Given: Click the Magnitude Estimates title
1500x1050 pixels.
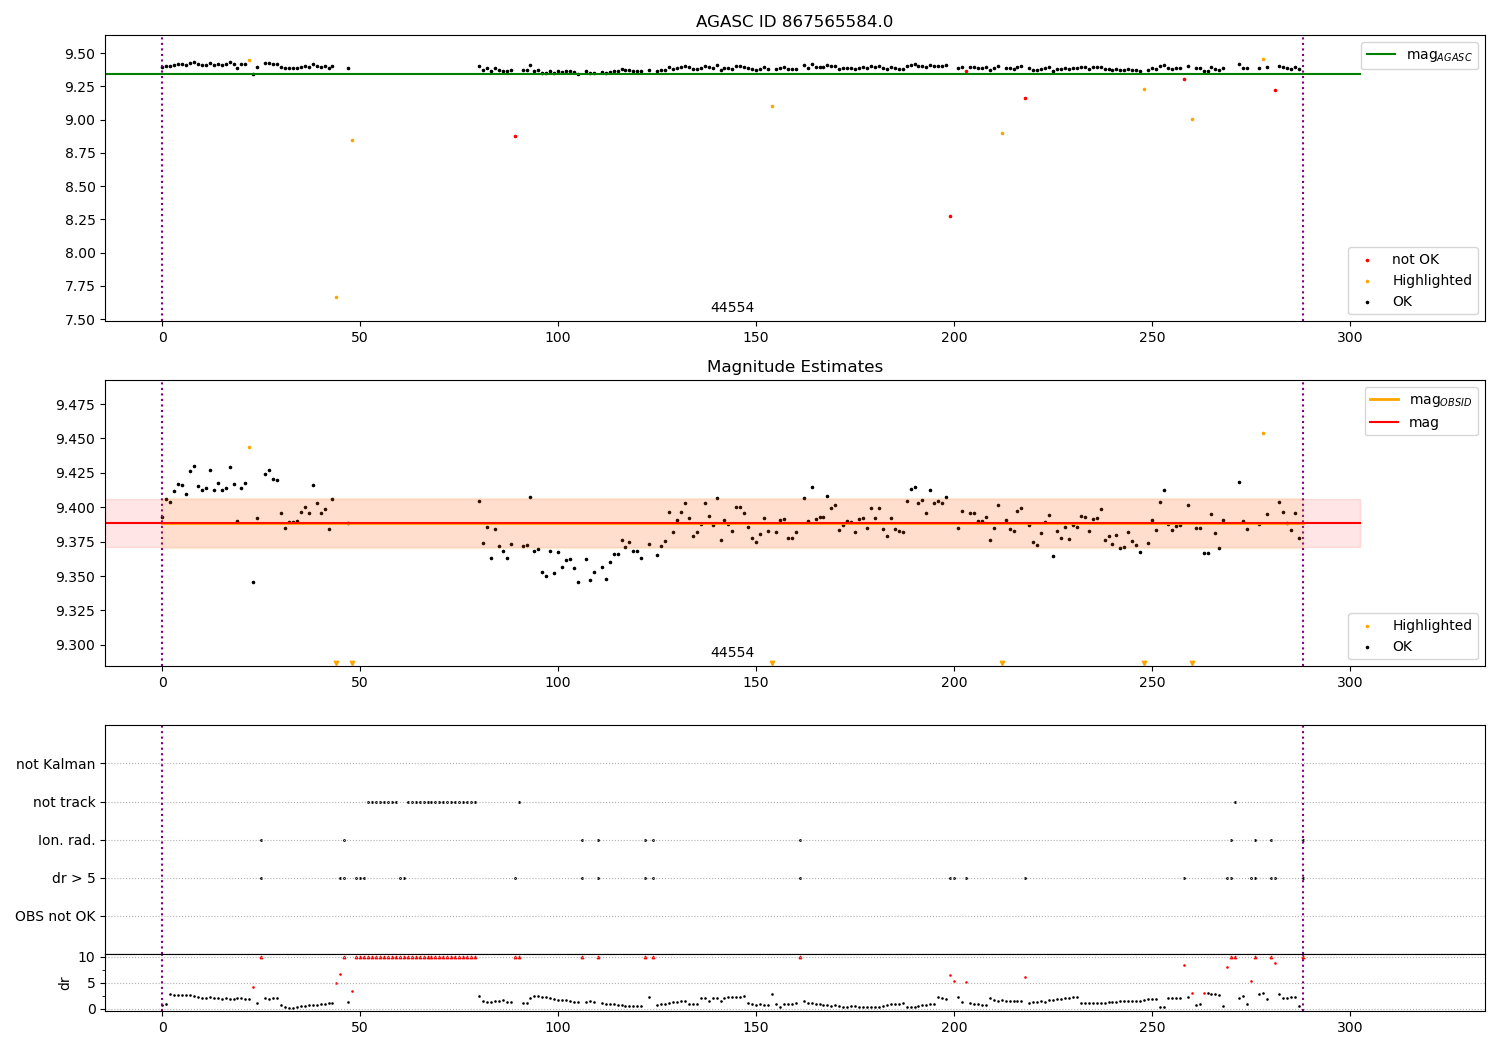Looking at the screenshot, I should [794, 367].
